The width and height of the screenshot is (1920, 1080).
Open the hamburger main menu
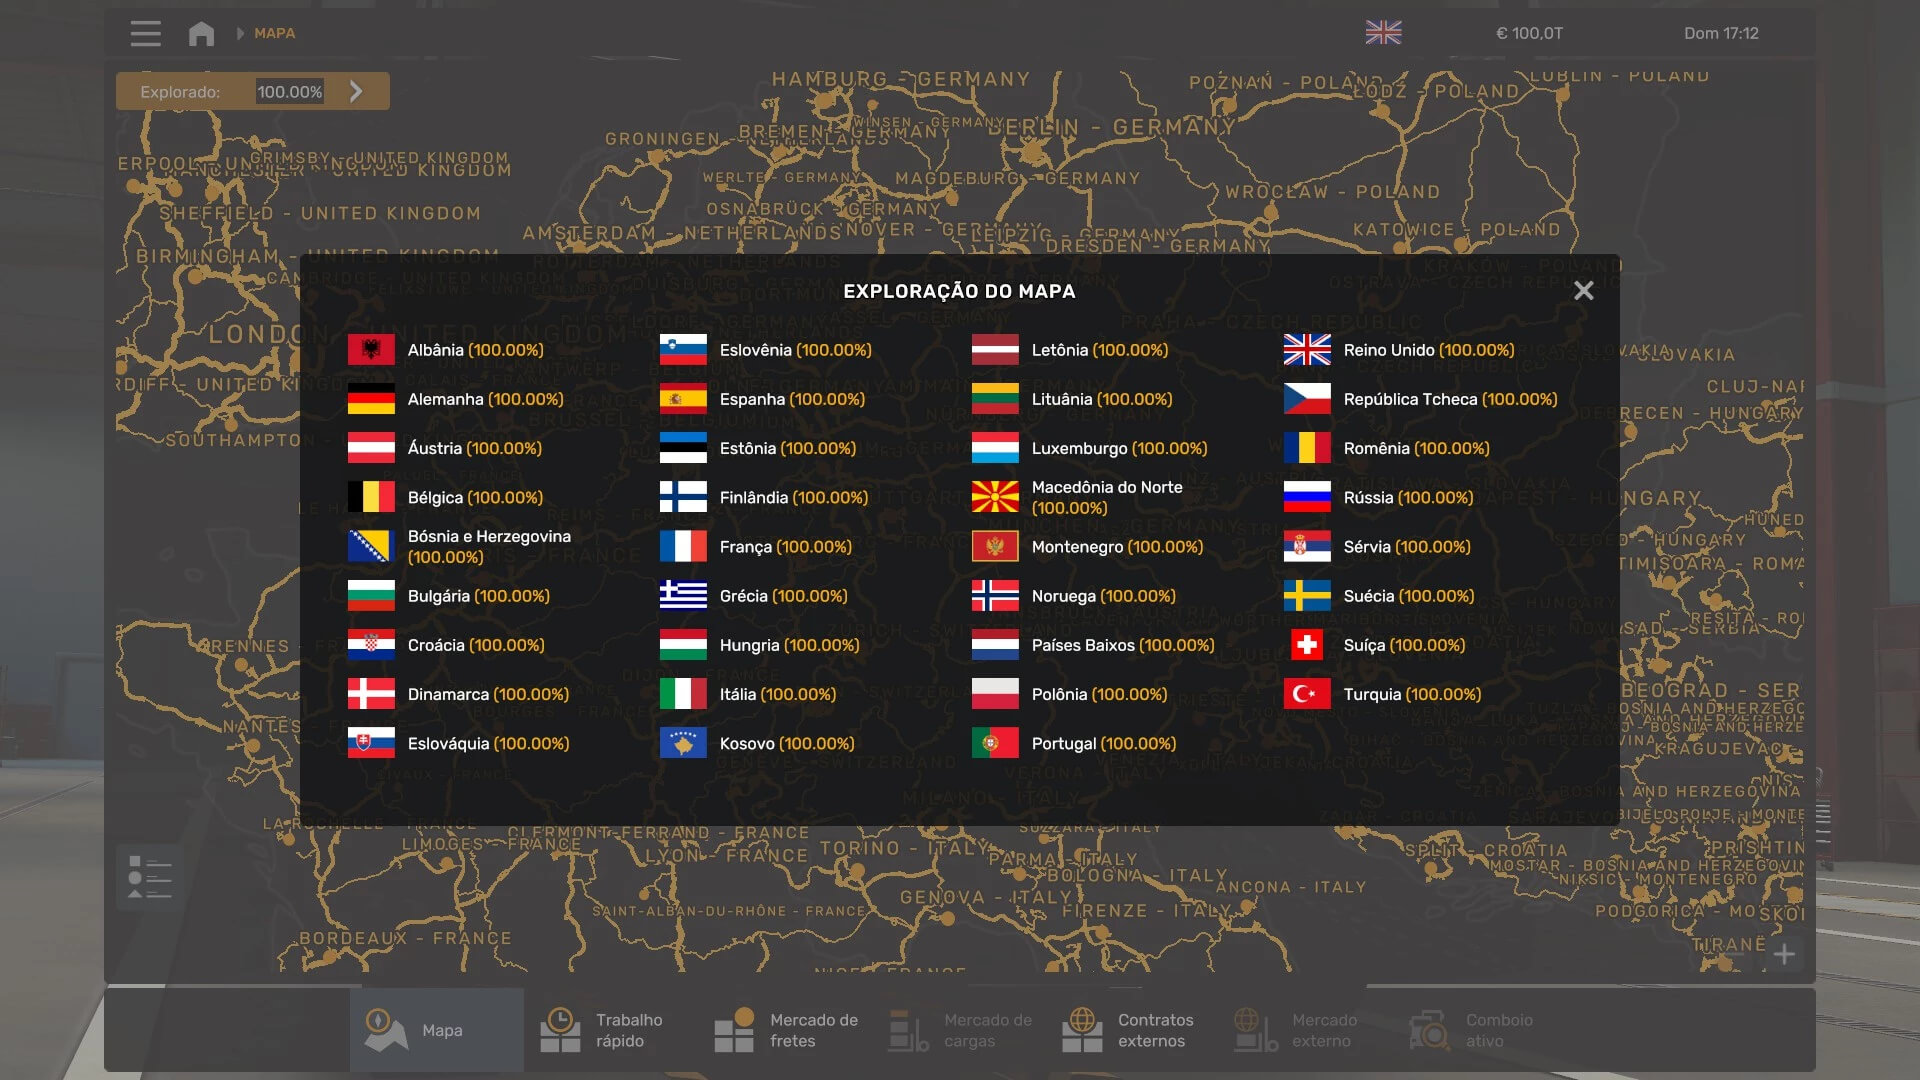(x=145, y=33)
